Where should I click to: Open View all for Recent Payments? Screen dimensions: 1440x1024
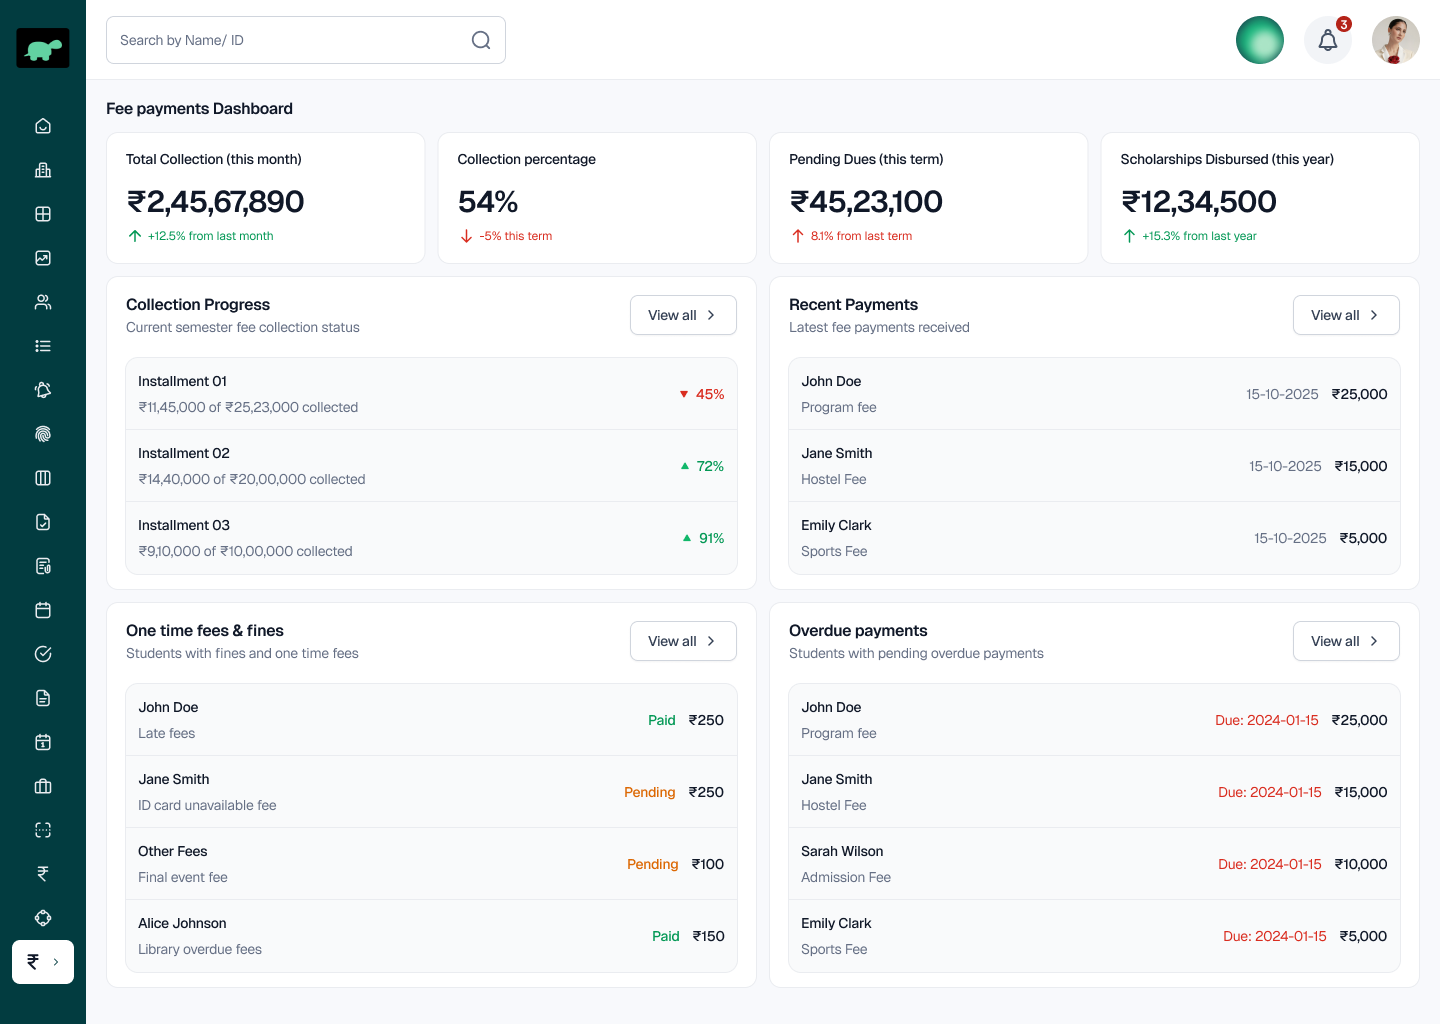[1346, 314]
